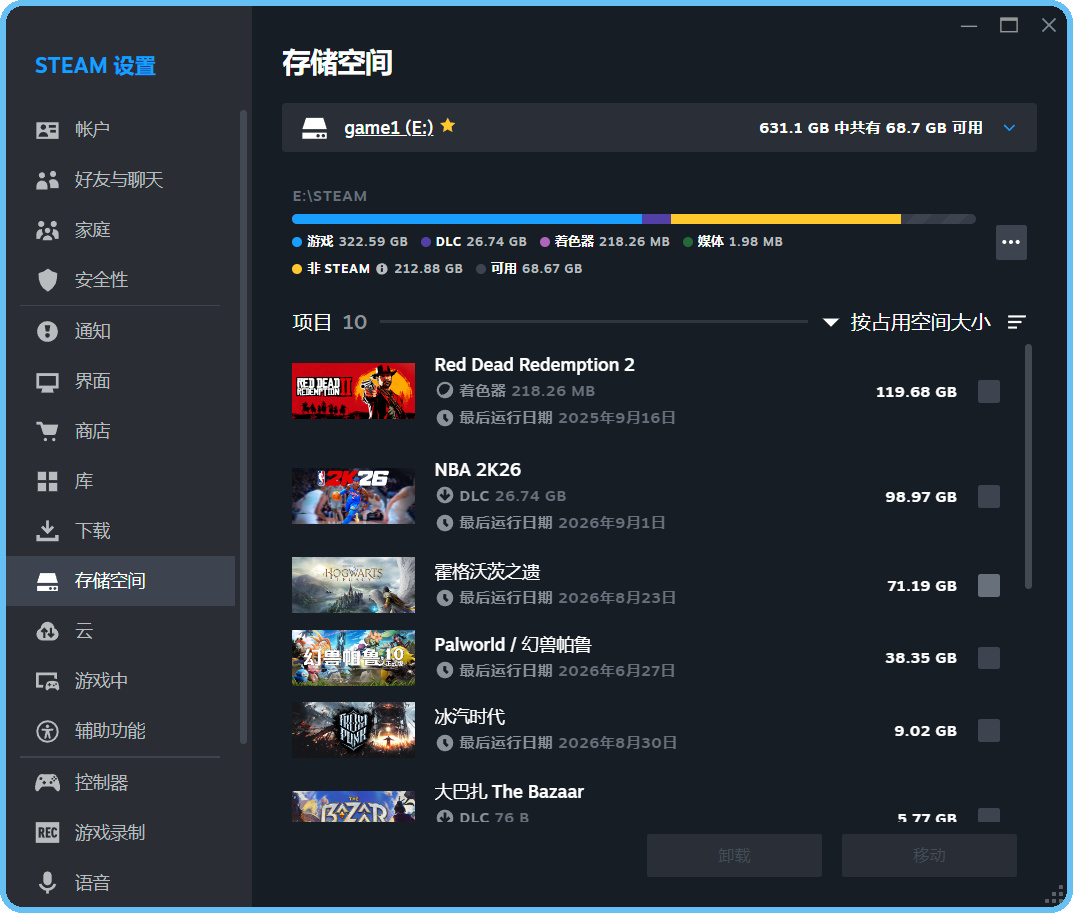Screen dimensions: 1073x913
Task: Click the 大巴扎 The Bazaar title
Action: 509,792
